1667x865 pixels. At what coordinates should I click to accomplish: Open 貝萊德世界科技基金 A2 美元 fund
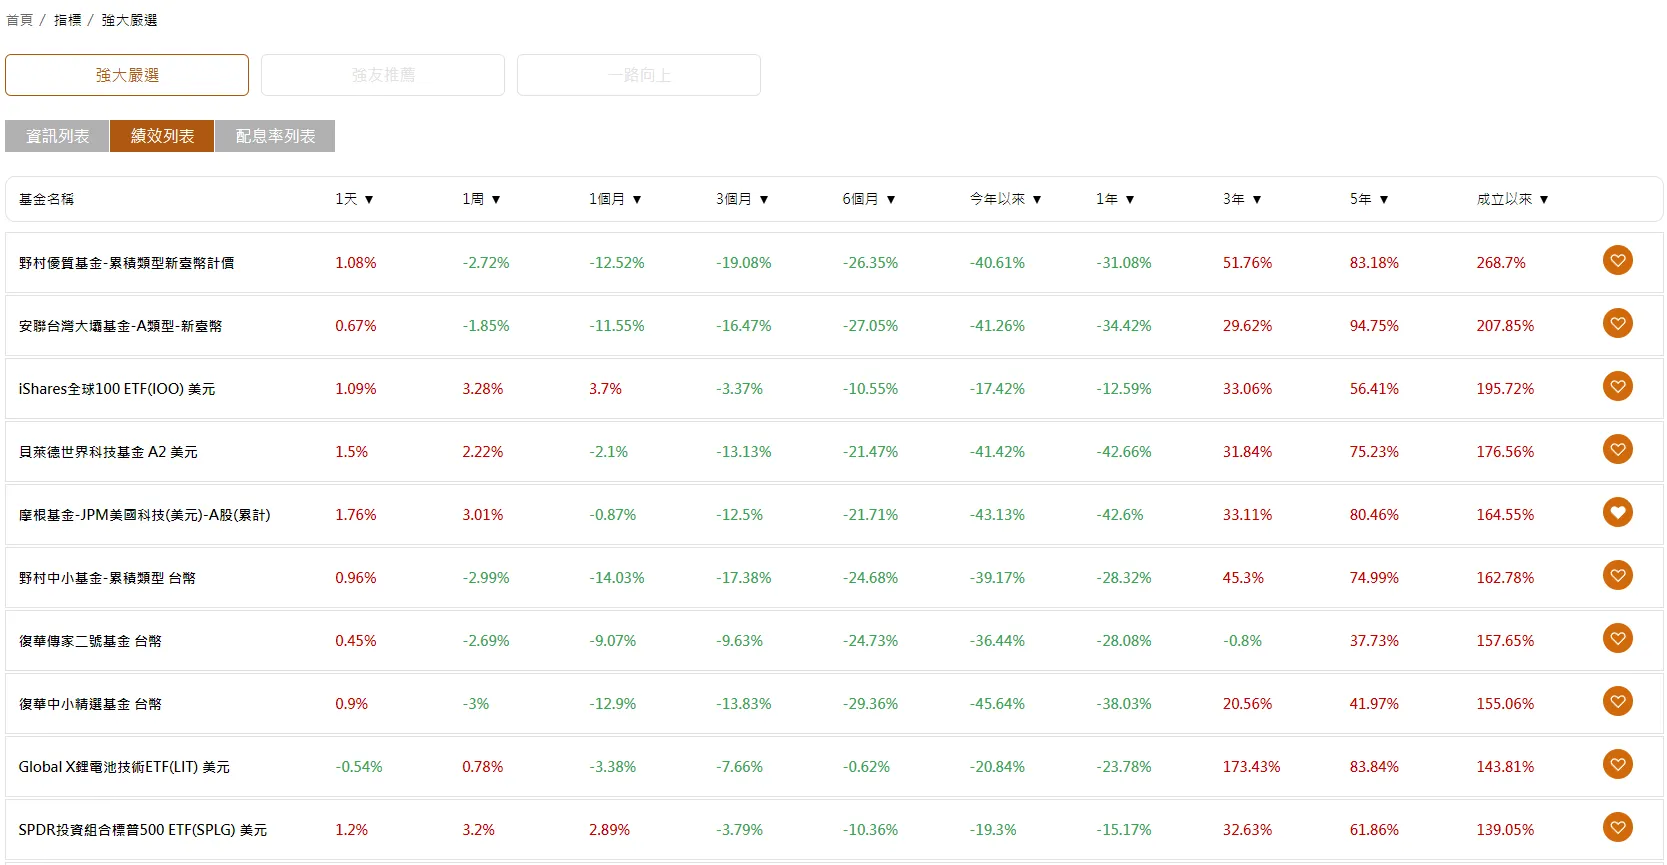pyautogui.click(x=108, y=452)
